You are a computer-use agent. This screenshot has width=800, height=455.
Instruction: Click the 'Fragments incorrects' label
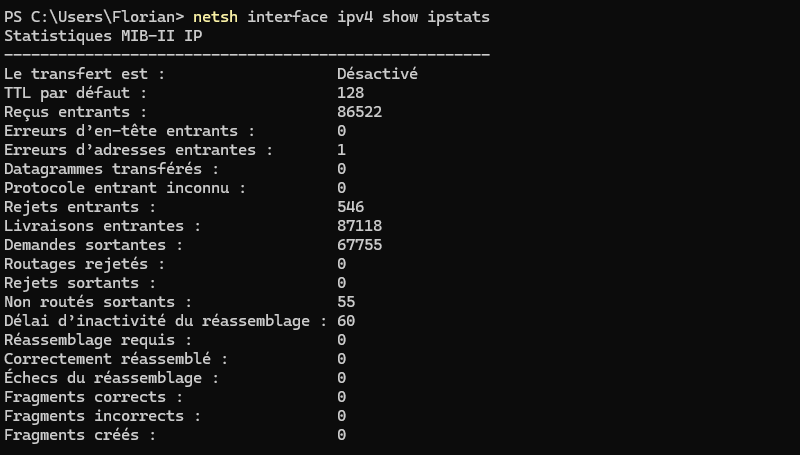click(103, 416)
